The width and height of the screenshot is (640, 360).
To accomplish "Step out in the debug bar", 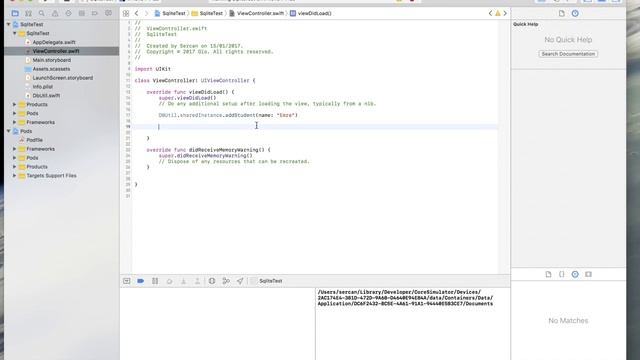I will (197, 281).
